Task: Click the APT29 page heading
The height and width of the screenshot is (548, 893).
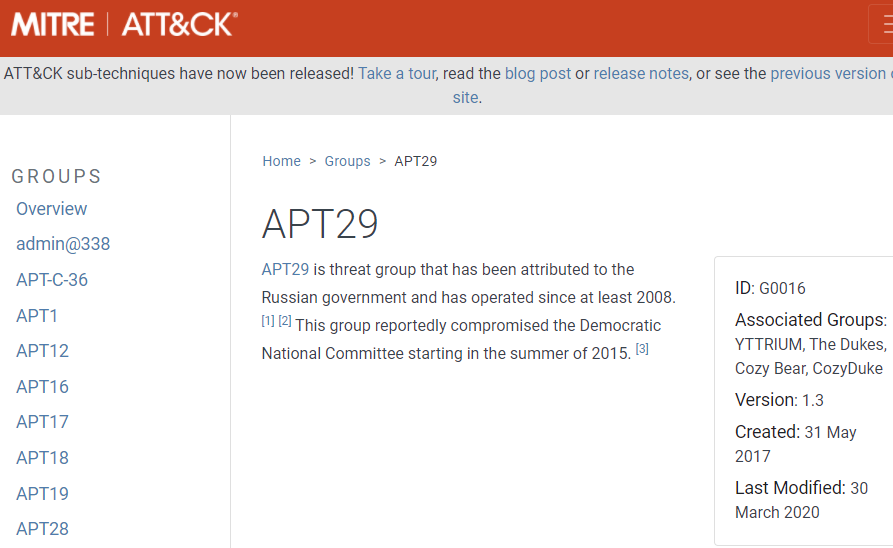Action: pos(320,224)
